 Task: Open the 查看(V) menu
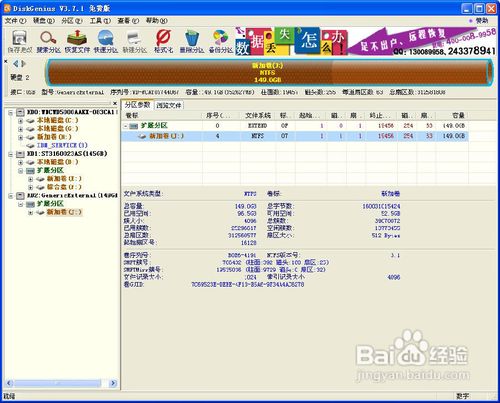(128, 21)
